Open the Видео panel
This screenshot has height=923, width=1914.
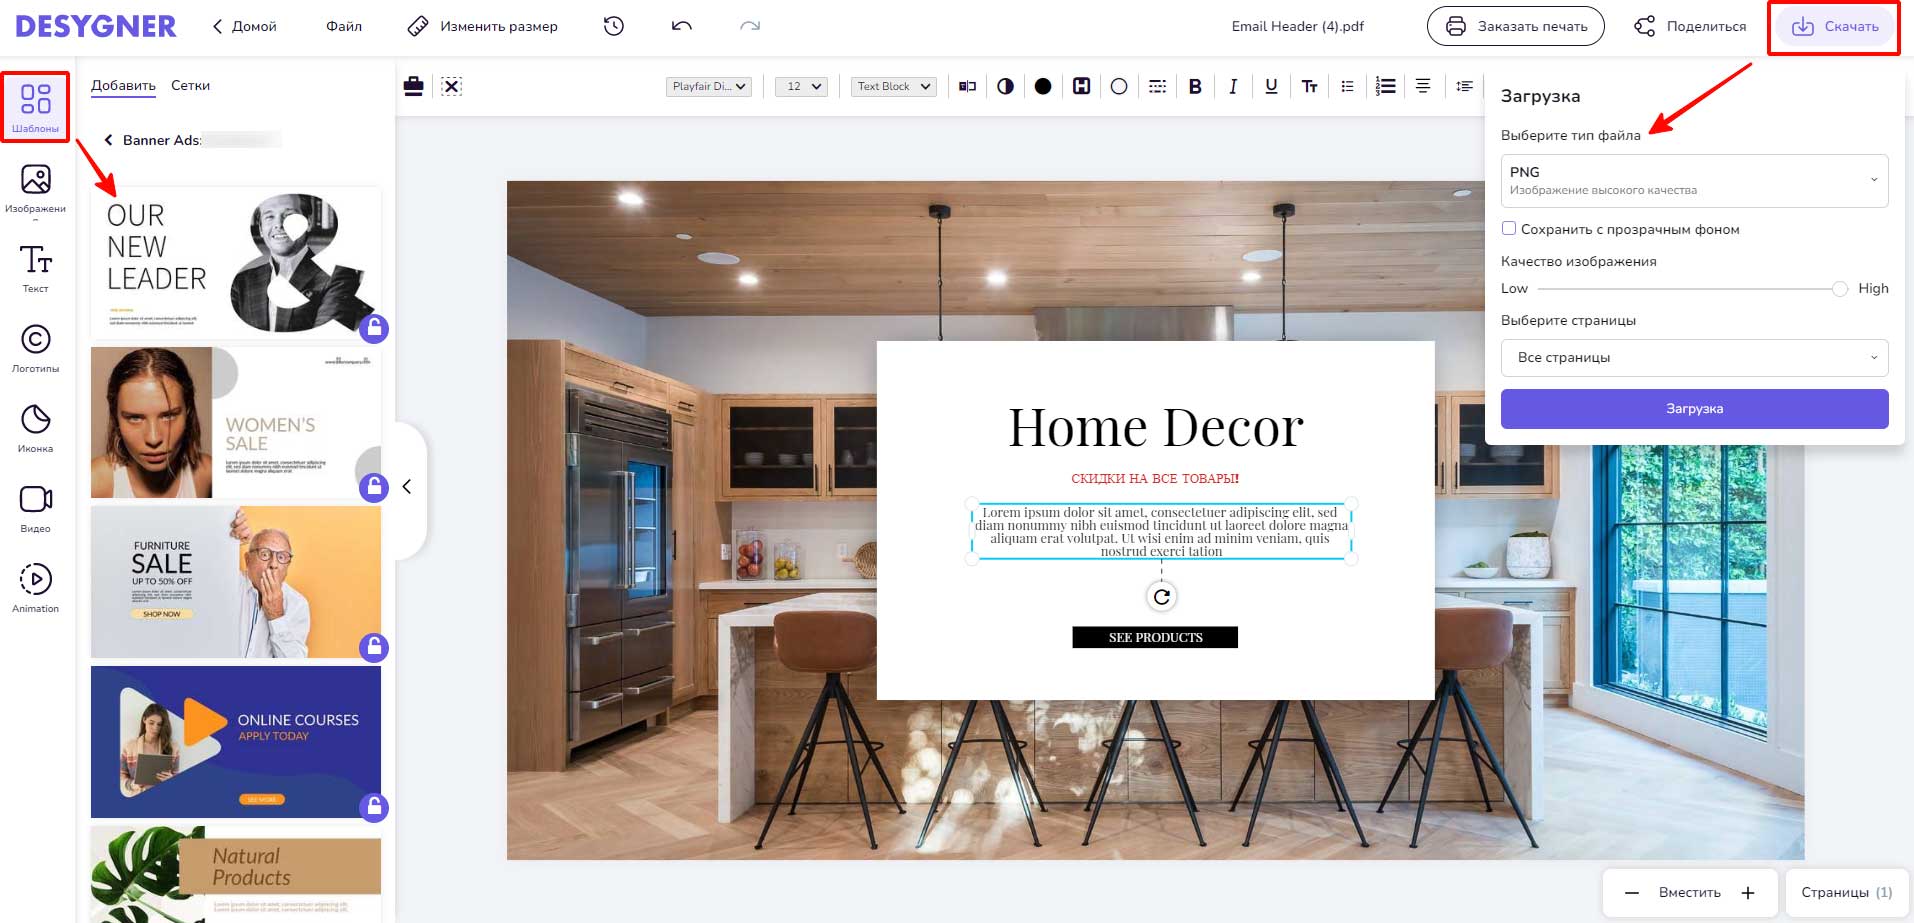pos(36,508)
